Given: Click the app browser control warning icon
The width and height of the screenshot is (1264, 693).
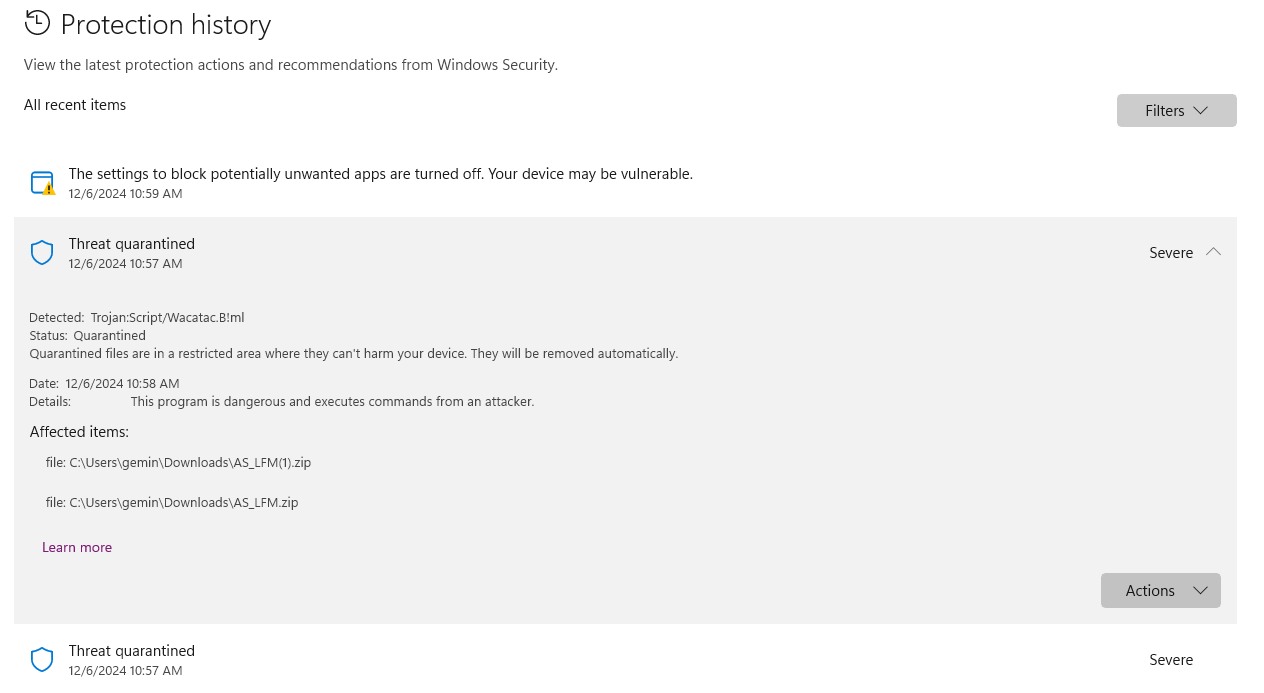Looking at the screenshot, I should pos(42,183).
